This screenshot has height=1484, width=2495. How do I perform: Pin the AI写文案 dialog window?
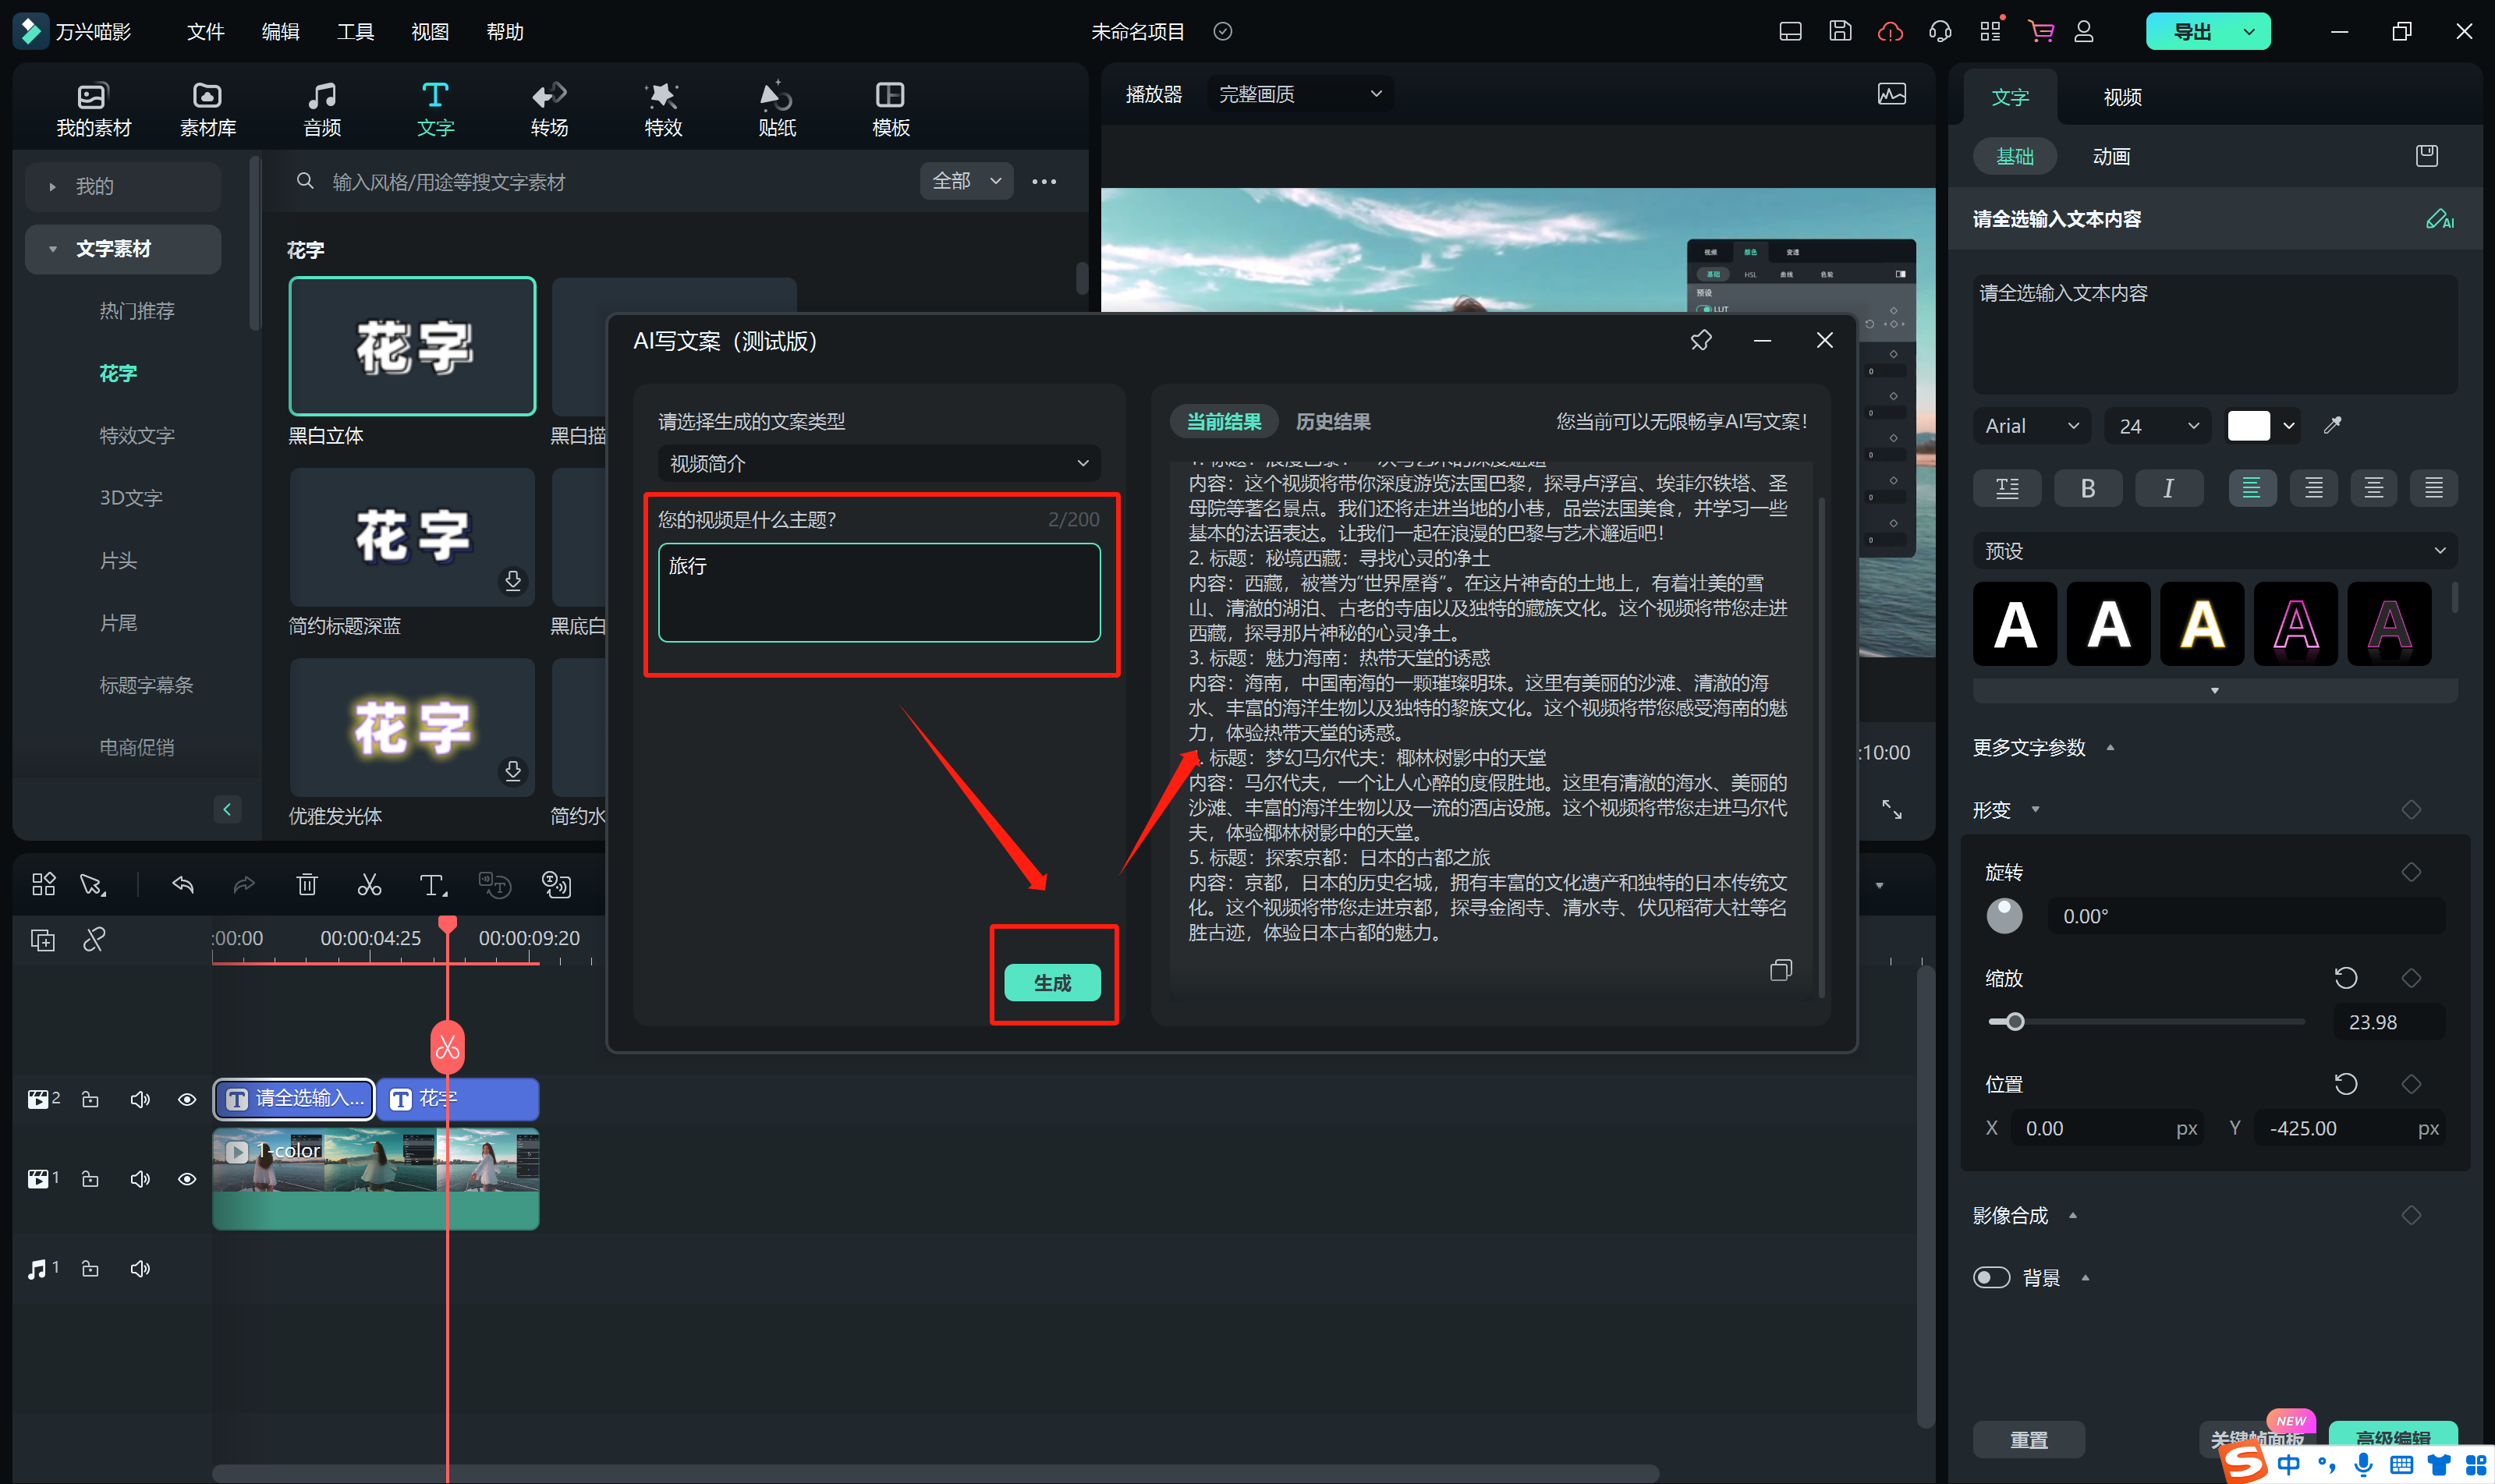click(1700, 341)
